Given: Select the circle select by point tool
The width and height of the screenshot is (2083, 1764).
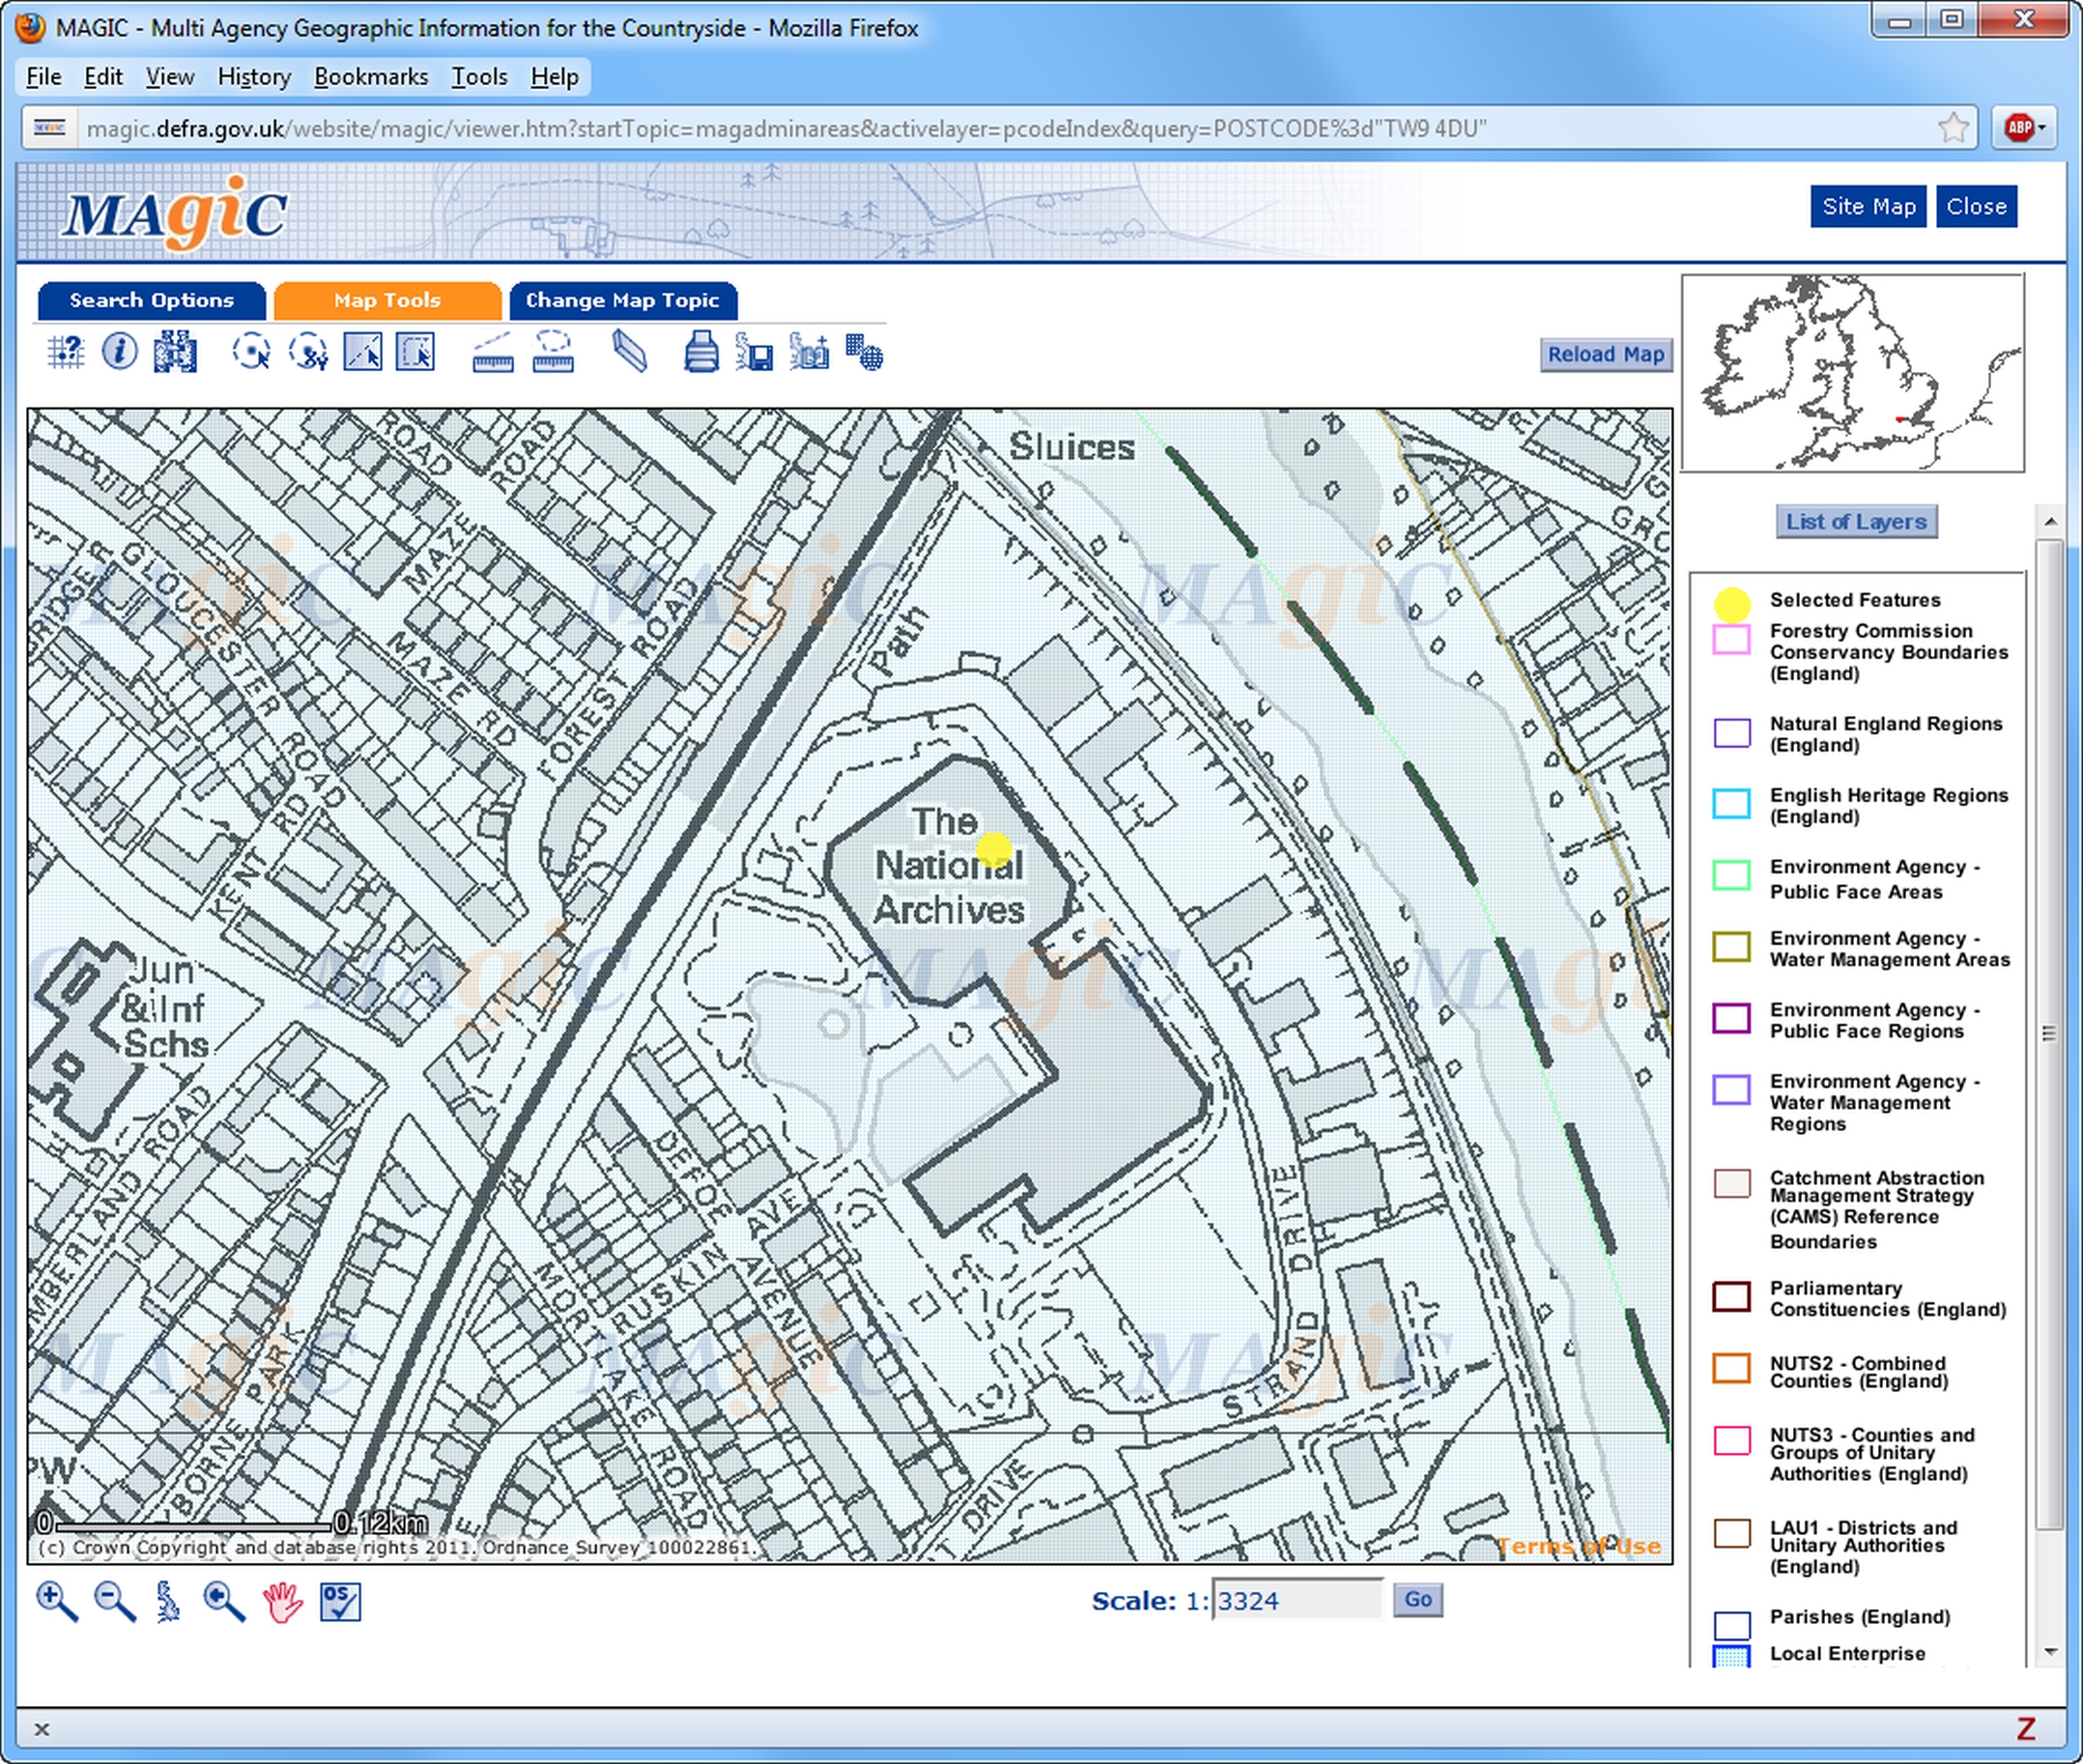Looking at the screenshot, I should pos(251,353).
